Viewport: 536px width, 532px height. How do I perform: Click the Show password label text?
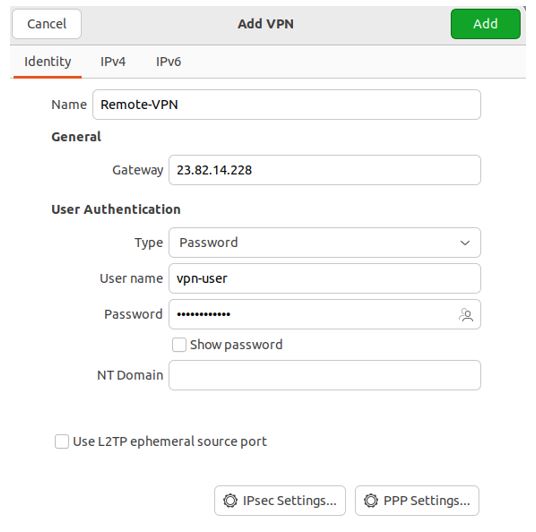click(236, 345)
